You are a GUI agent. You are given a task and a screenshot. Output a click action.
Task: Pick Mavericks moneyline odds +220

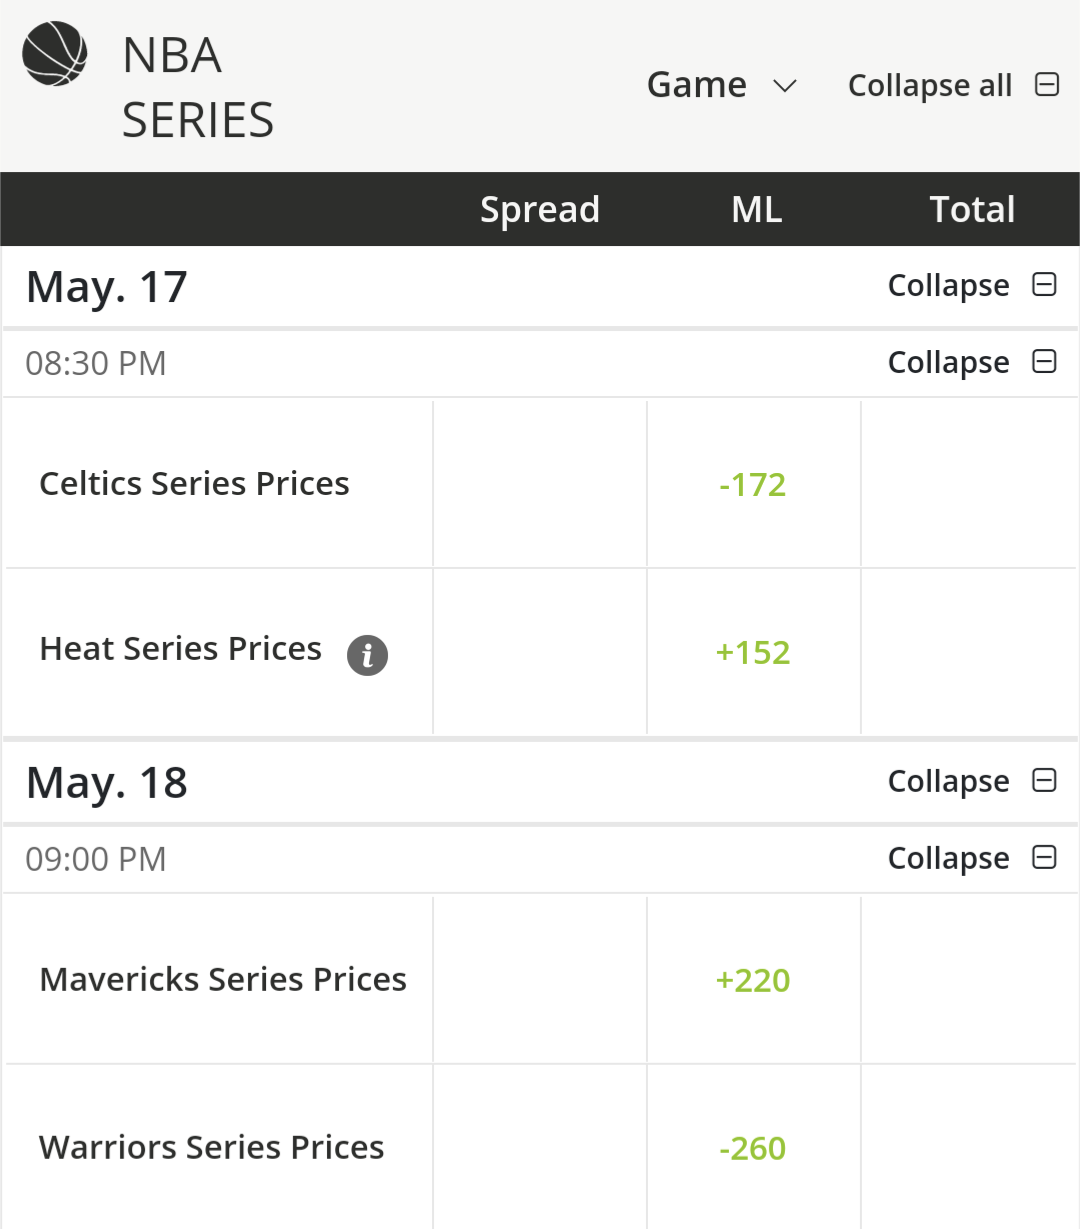point(753,981)
